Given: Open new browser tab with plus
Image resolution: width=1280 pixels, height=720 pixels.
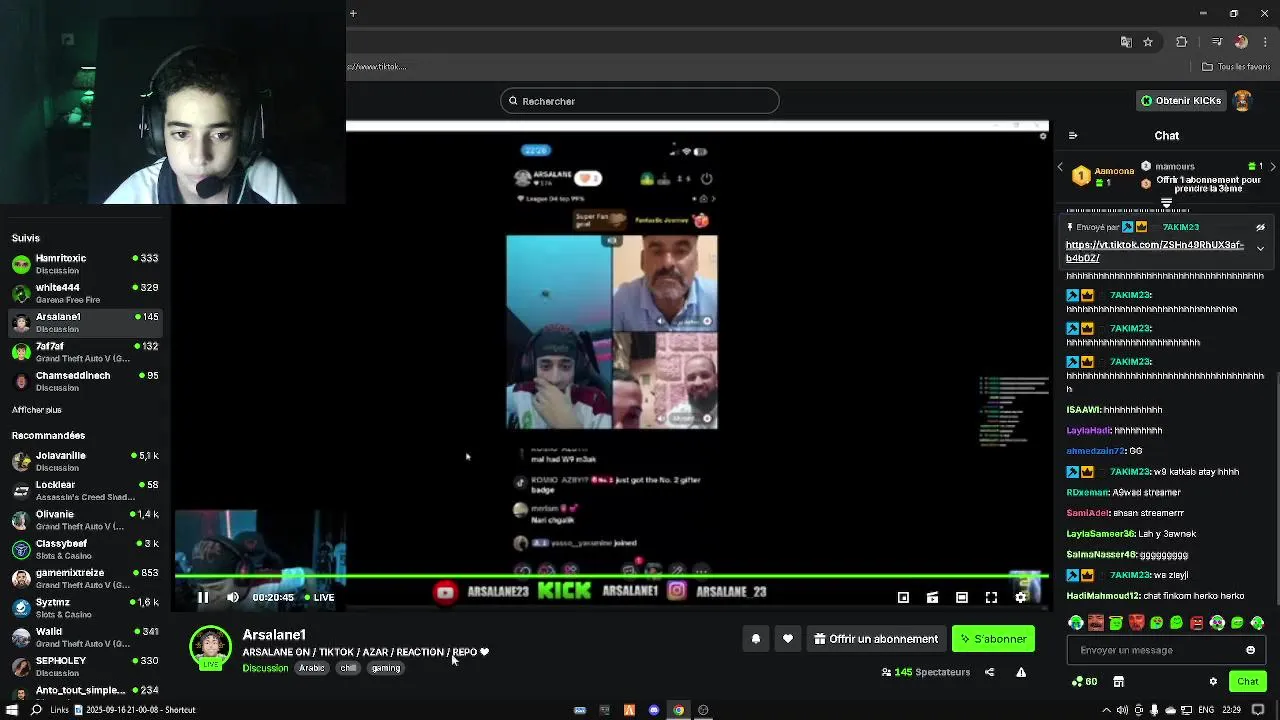Looking at the screenshot, I should tap(353, 13).
